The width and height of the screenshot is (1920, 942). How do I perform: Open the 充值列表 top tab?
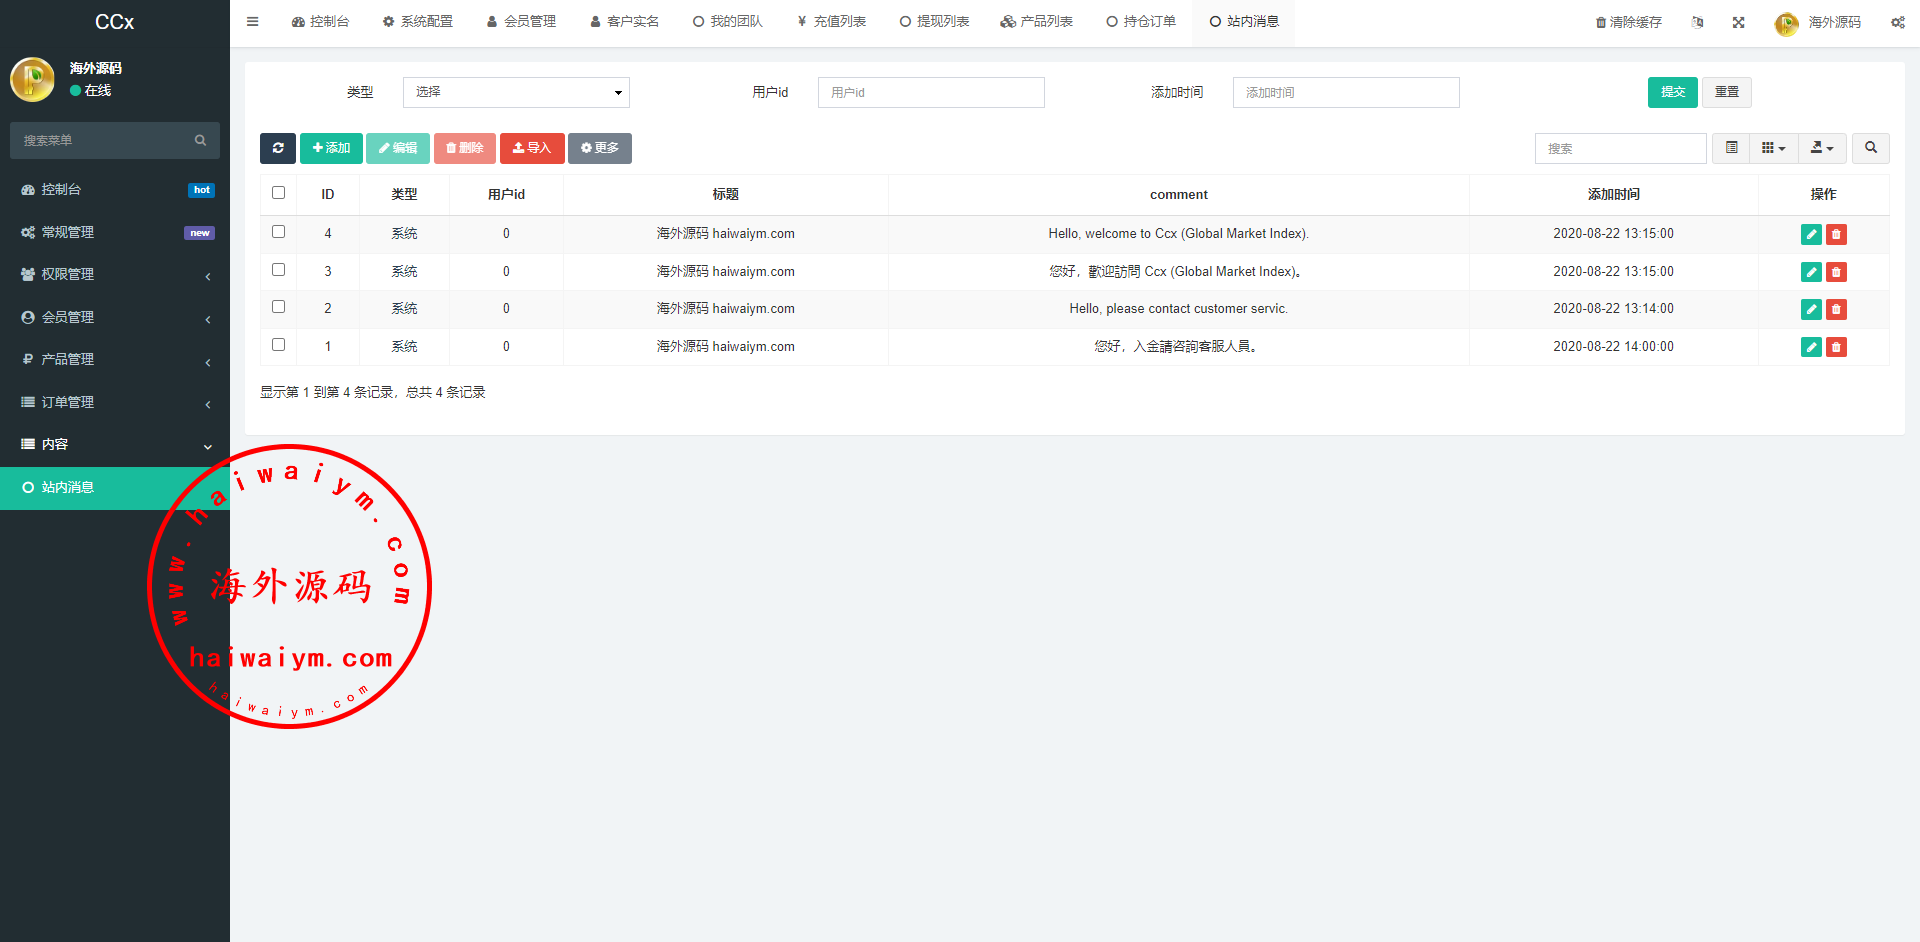pyautogui.click(x=831, y=22)
